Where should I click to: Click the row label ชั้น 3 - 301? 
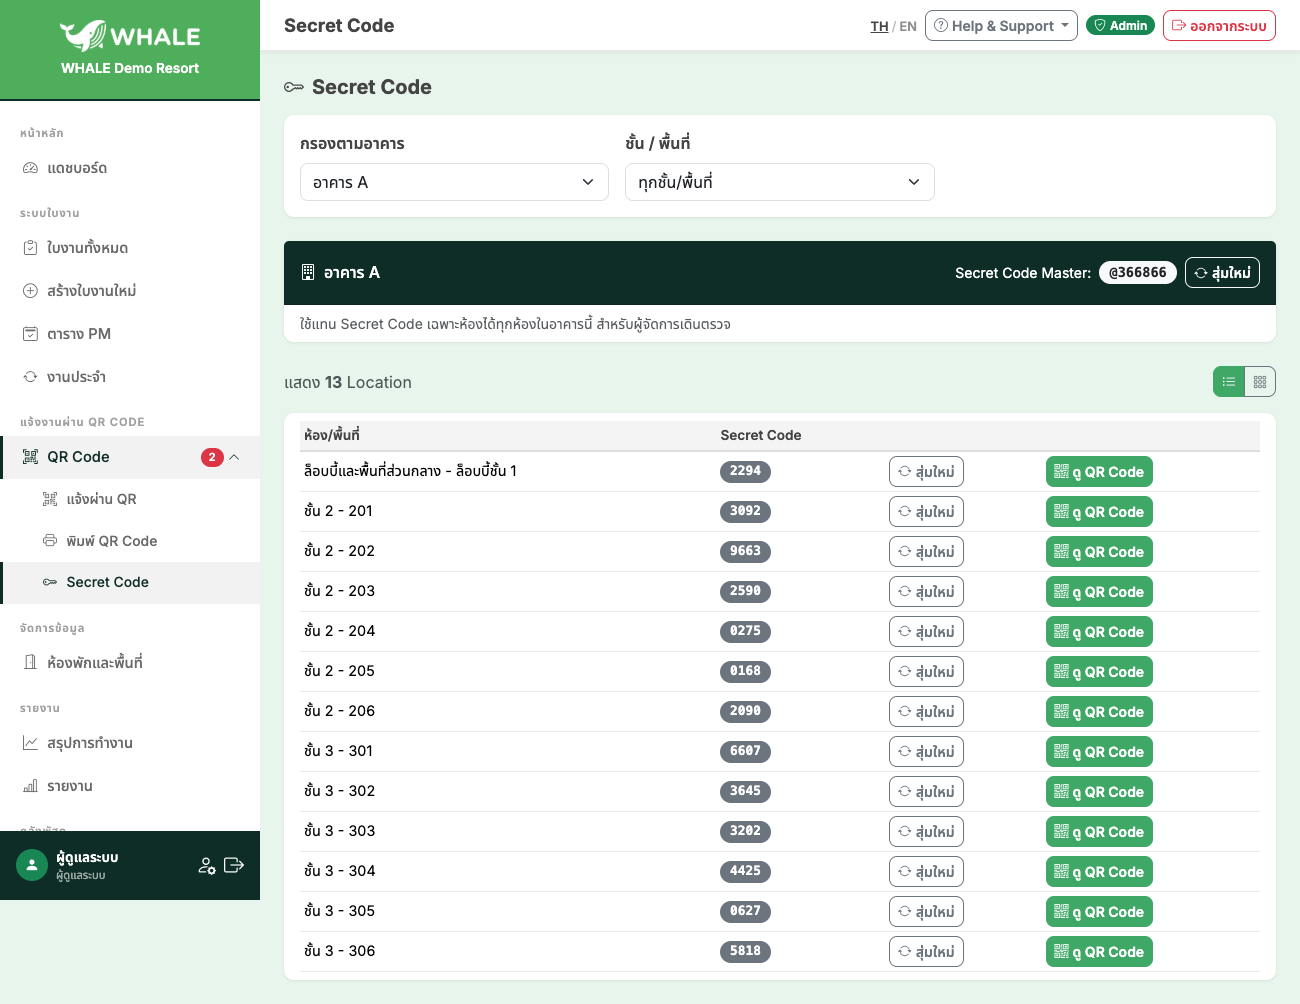338,751
